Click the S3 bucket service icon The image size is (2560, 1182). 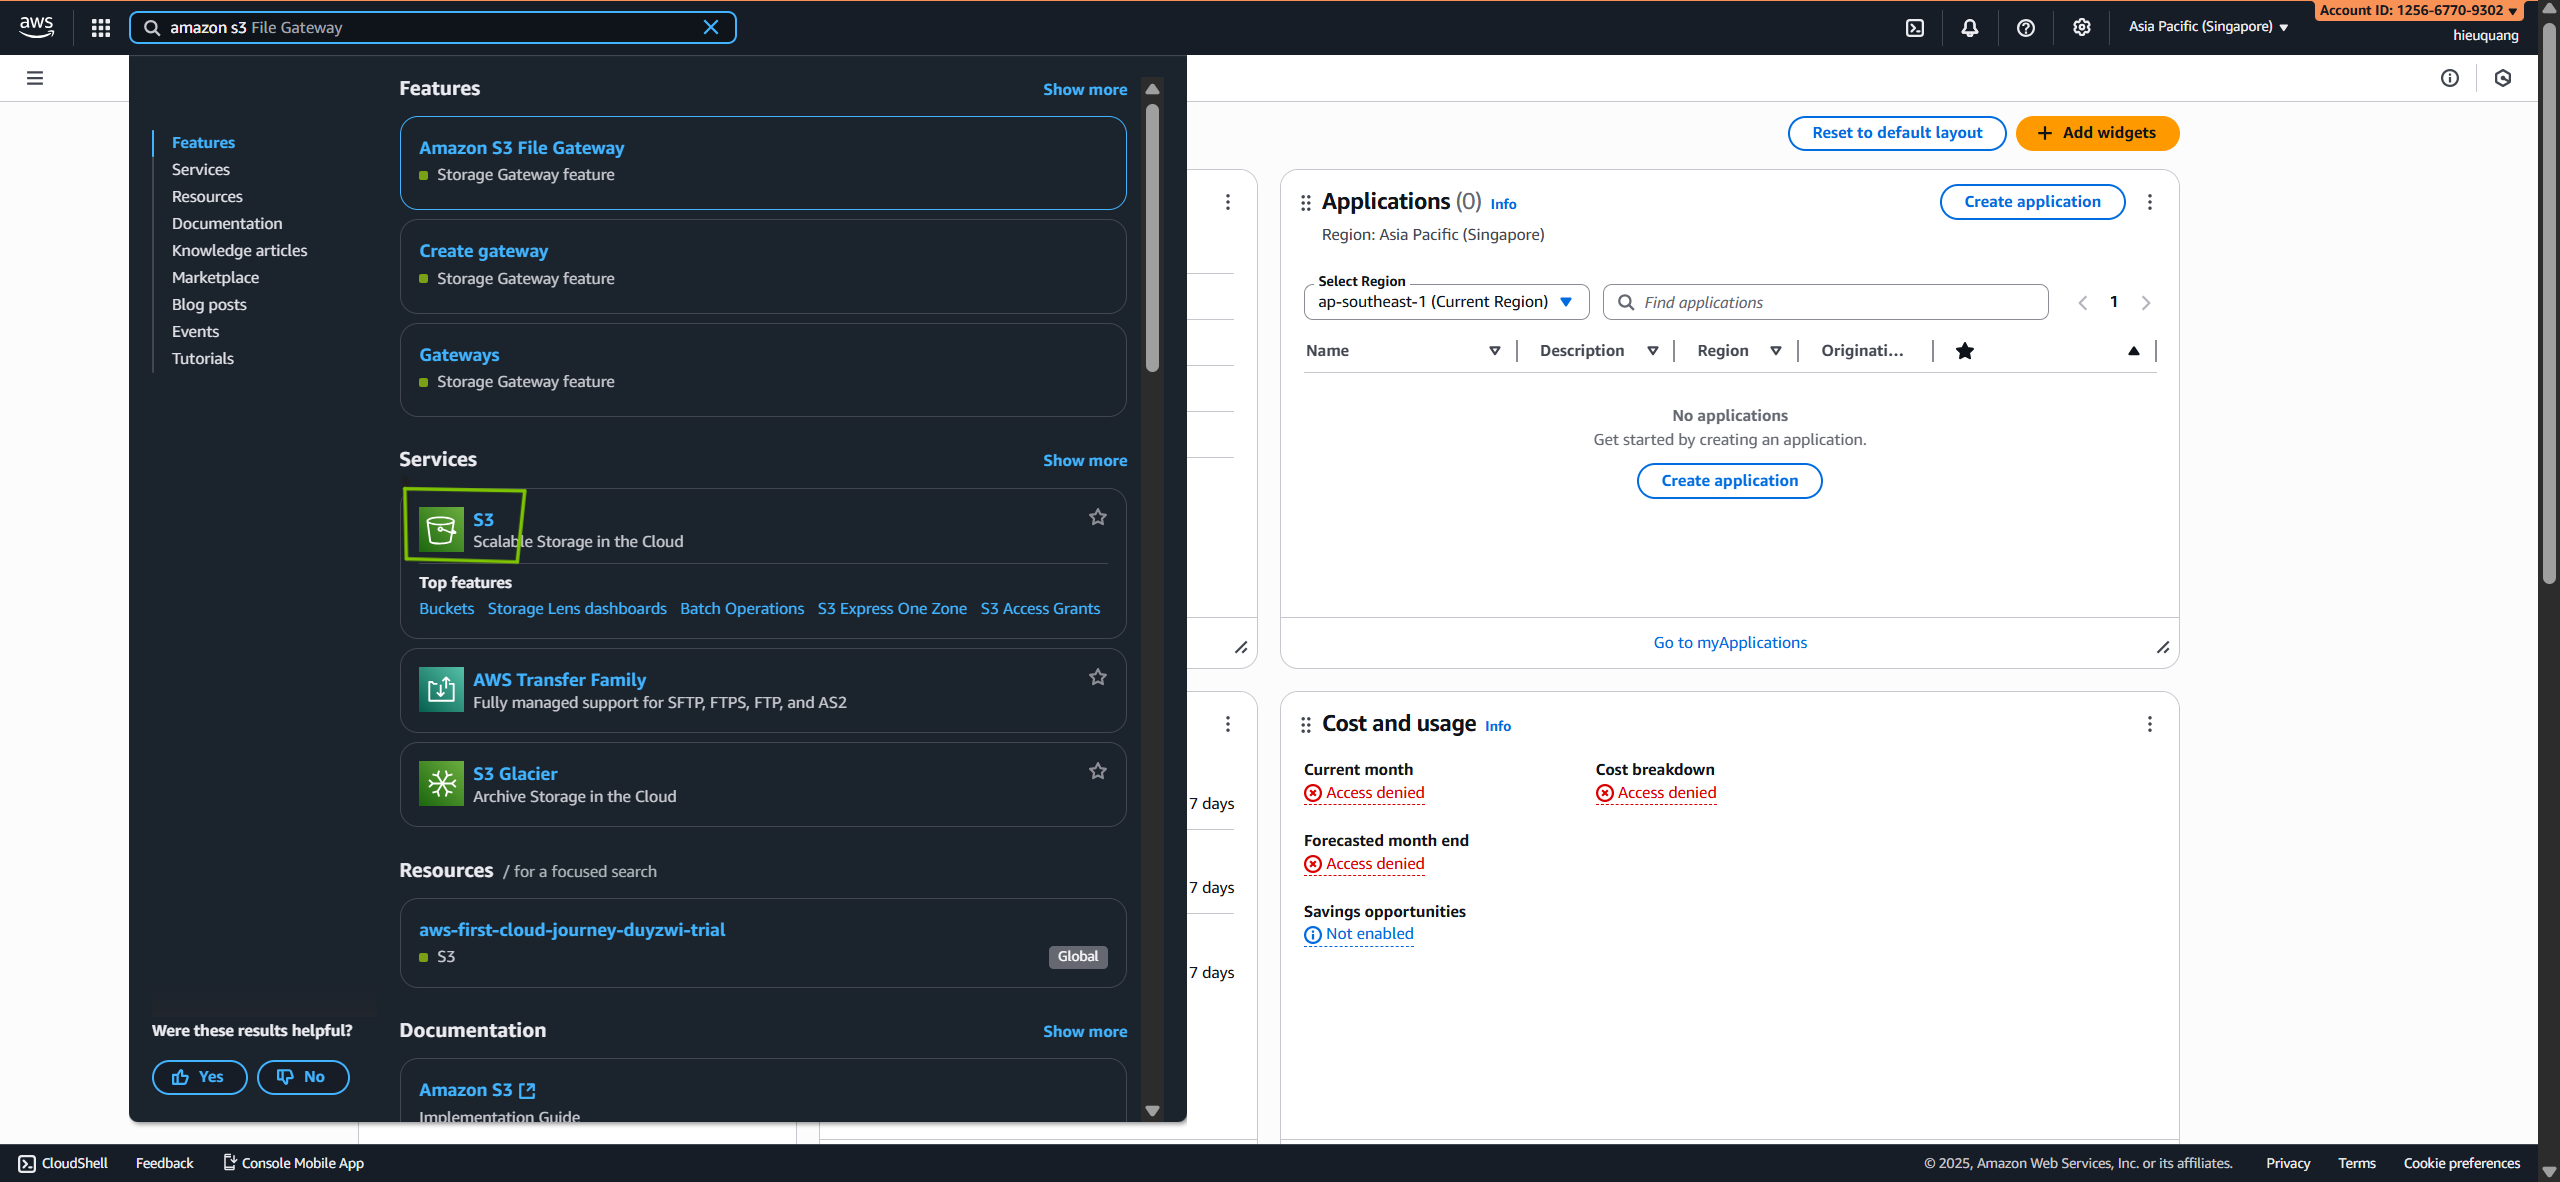441,530
